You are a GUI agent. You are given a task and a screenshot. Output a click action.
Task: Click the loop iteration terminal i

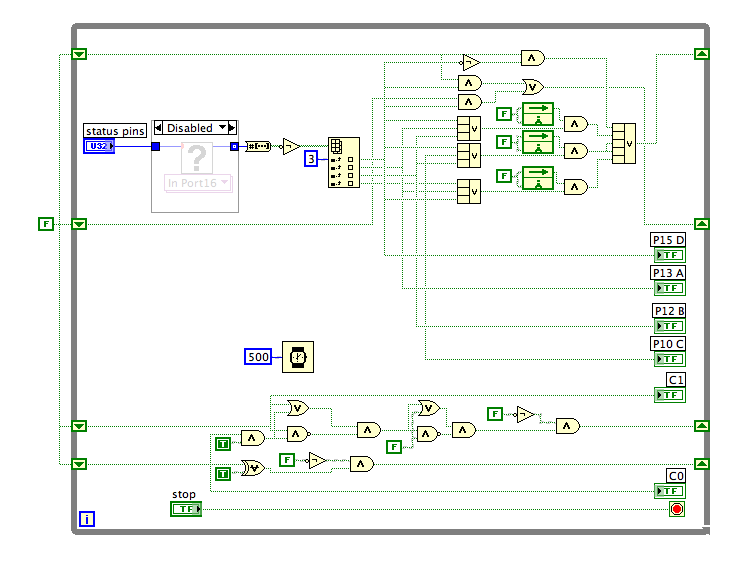point(87,518)
